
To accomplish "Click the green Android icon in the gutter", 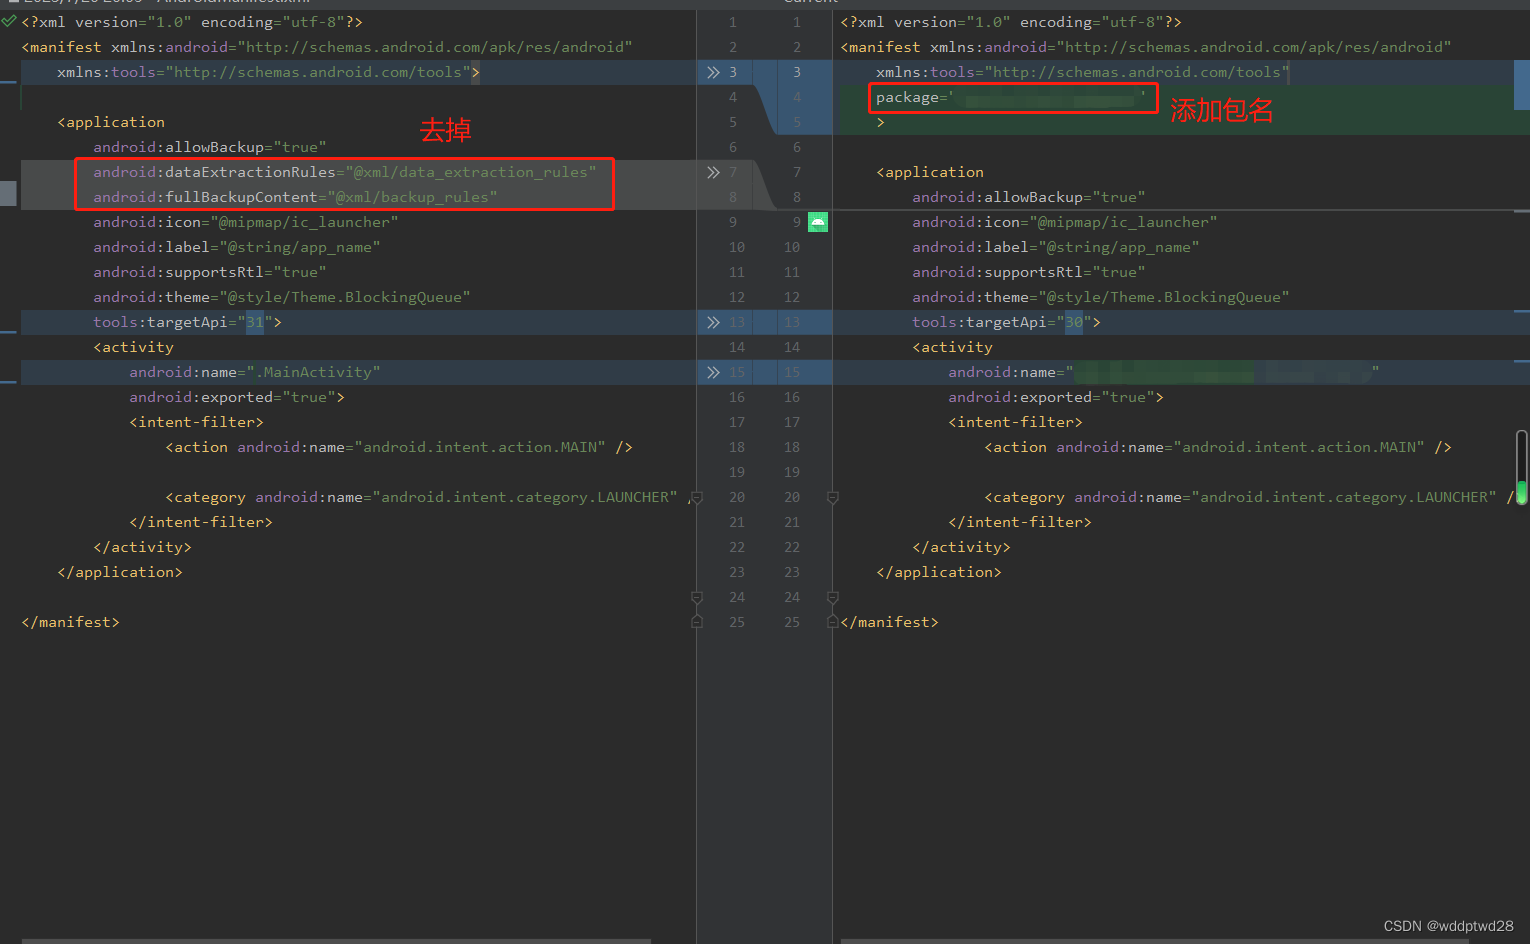I will tap(818, 222).
